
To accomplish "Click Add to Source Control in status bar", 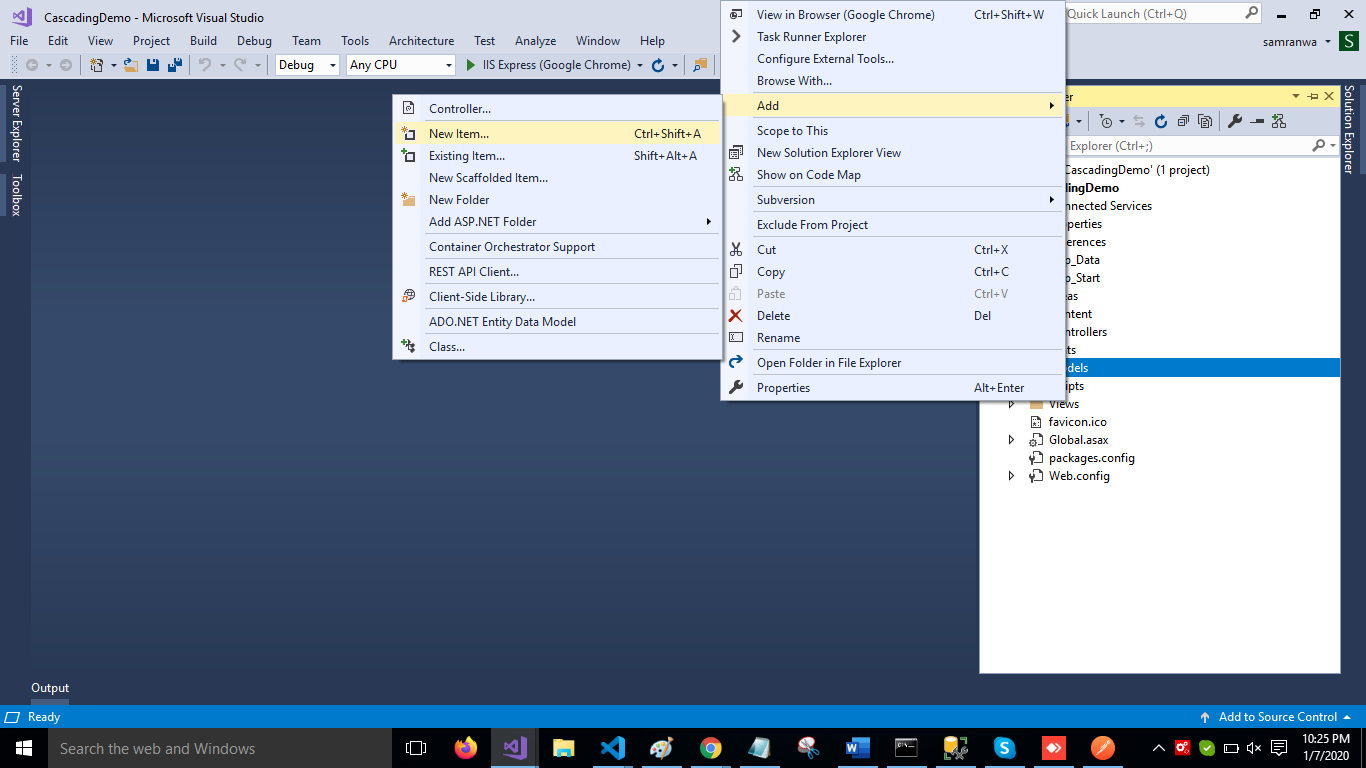I will (1277, 717).
